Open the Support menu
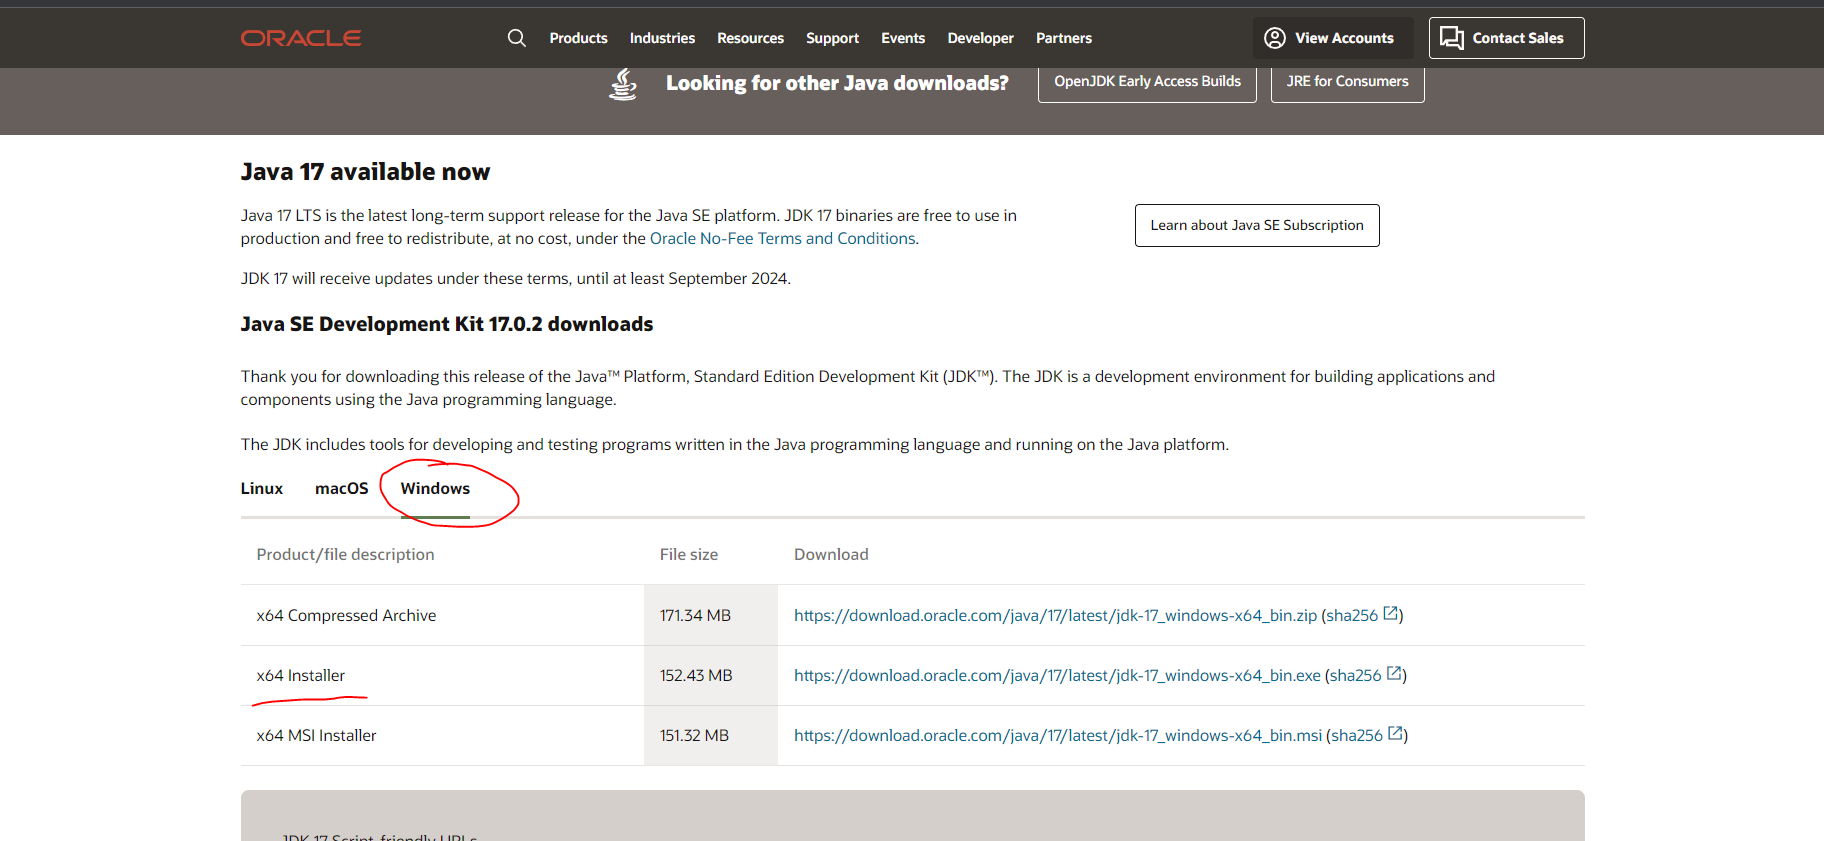The height and width of the screenshot is (841, 1824). (832, 38)
